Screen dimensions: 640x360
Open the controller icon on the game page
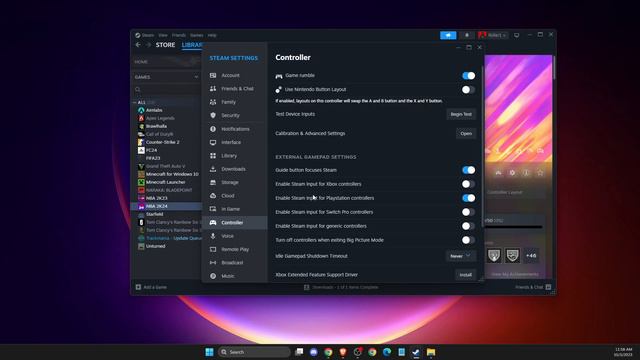click(x=498, y=173)
